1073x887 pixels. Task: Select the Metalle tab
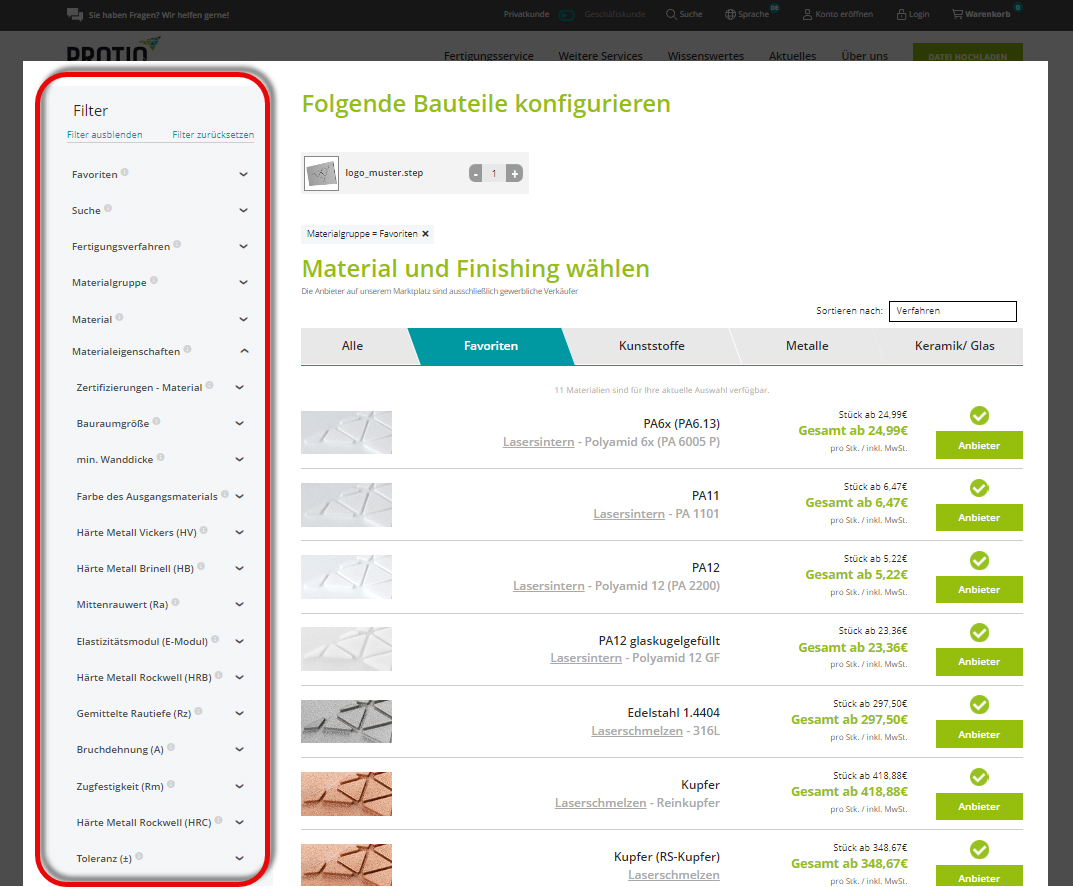point(807,346)
